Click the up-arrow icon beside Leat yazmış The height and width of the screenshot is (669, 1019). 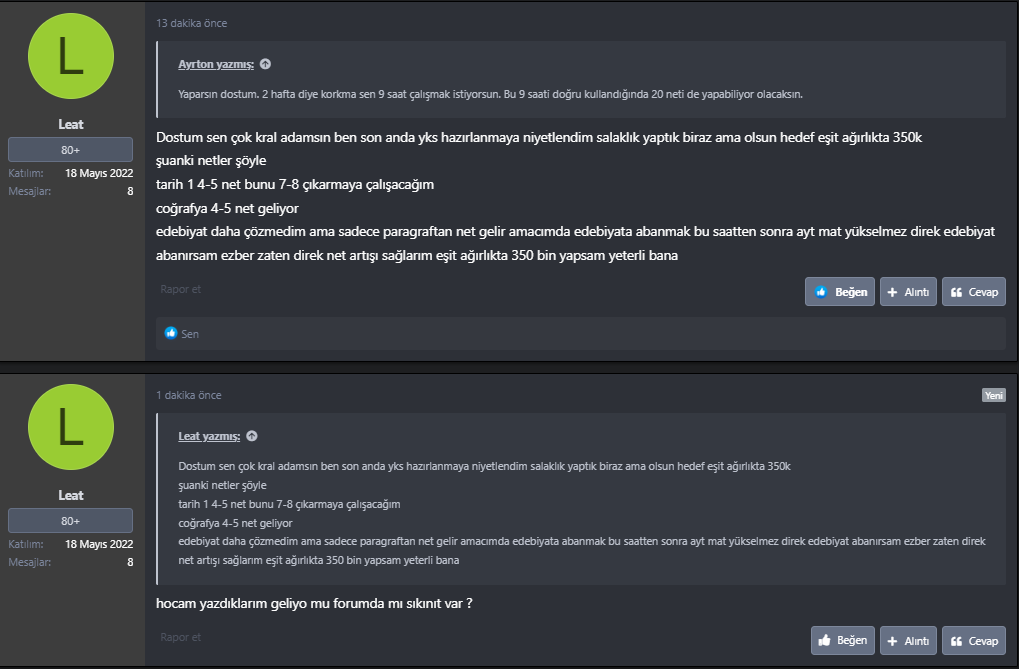tap(252, 436)
